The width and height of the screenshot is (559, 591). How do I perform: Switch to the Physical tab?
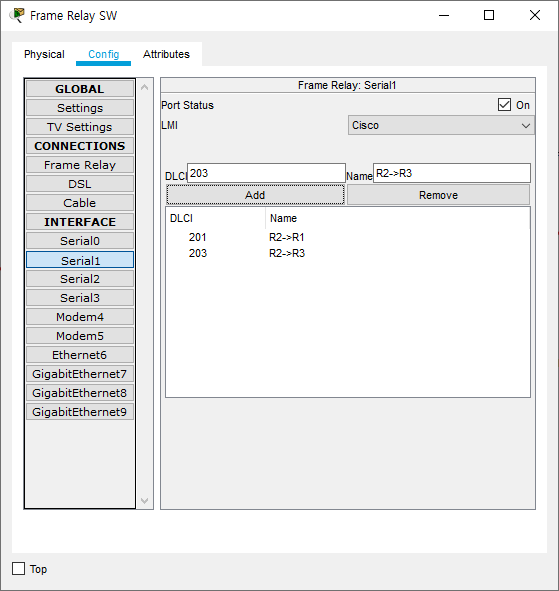[x=44, y=54]
